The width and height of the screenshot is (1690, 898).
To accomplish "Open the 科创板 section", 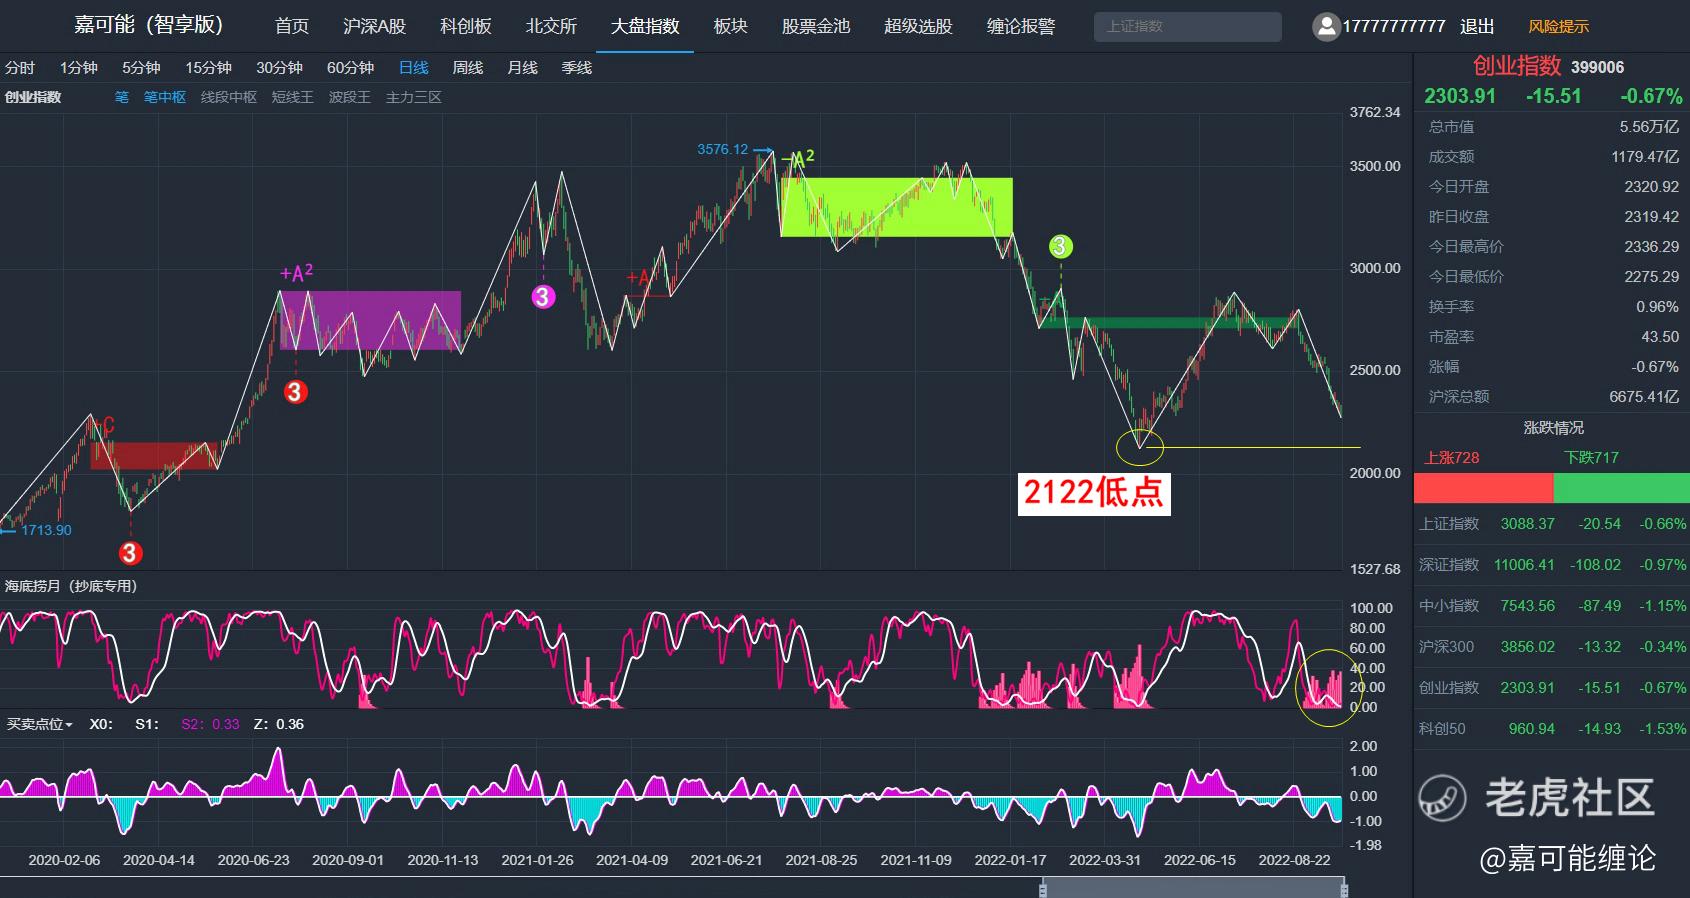I will coord(466,26).
